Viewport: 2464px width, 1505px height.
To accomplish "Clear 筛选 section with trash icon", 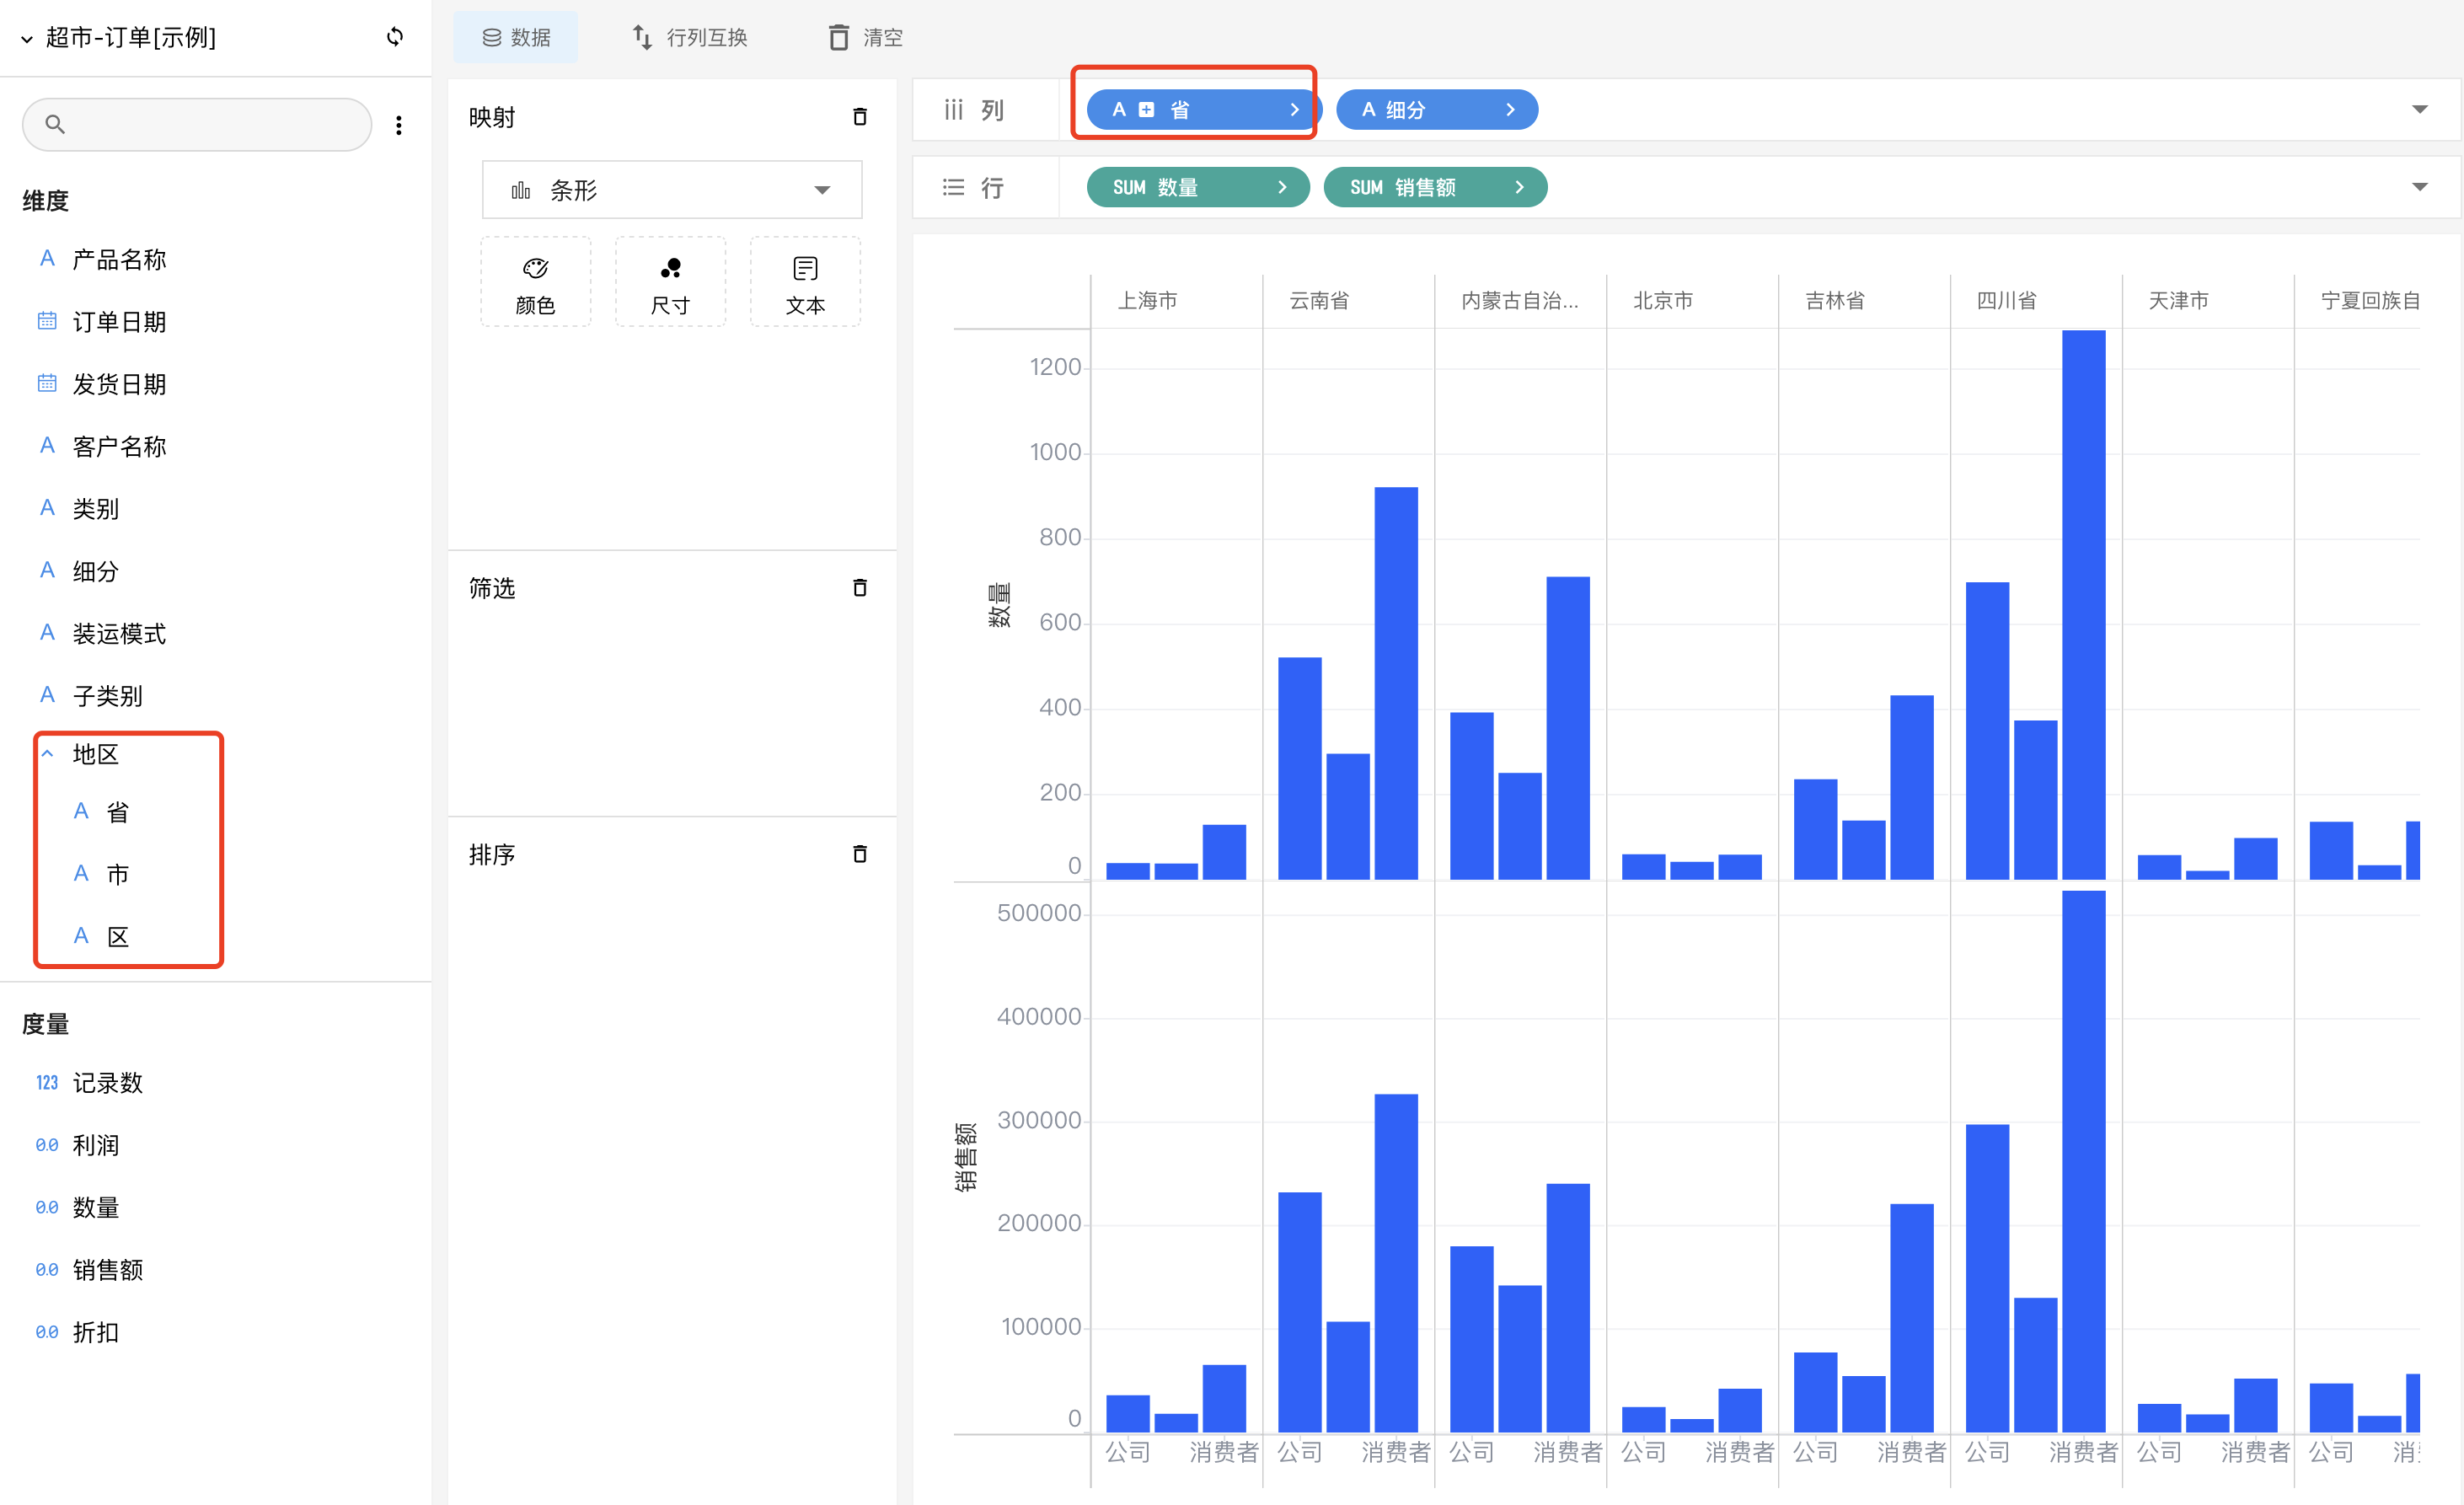I will (859, 587).
